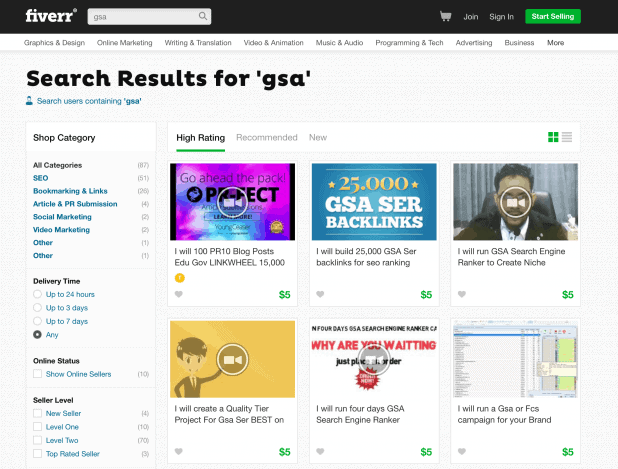The image size is (618, 469).
Task: Open Programming & Tech category
Action: [409, 43]
